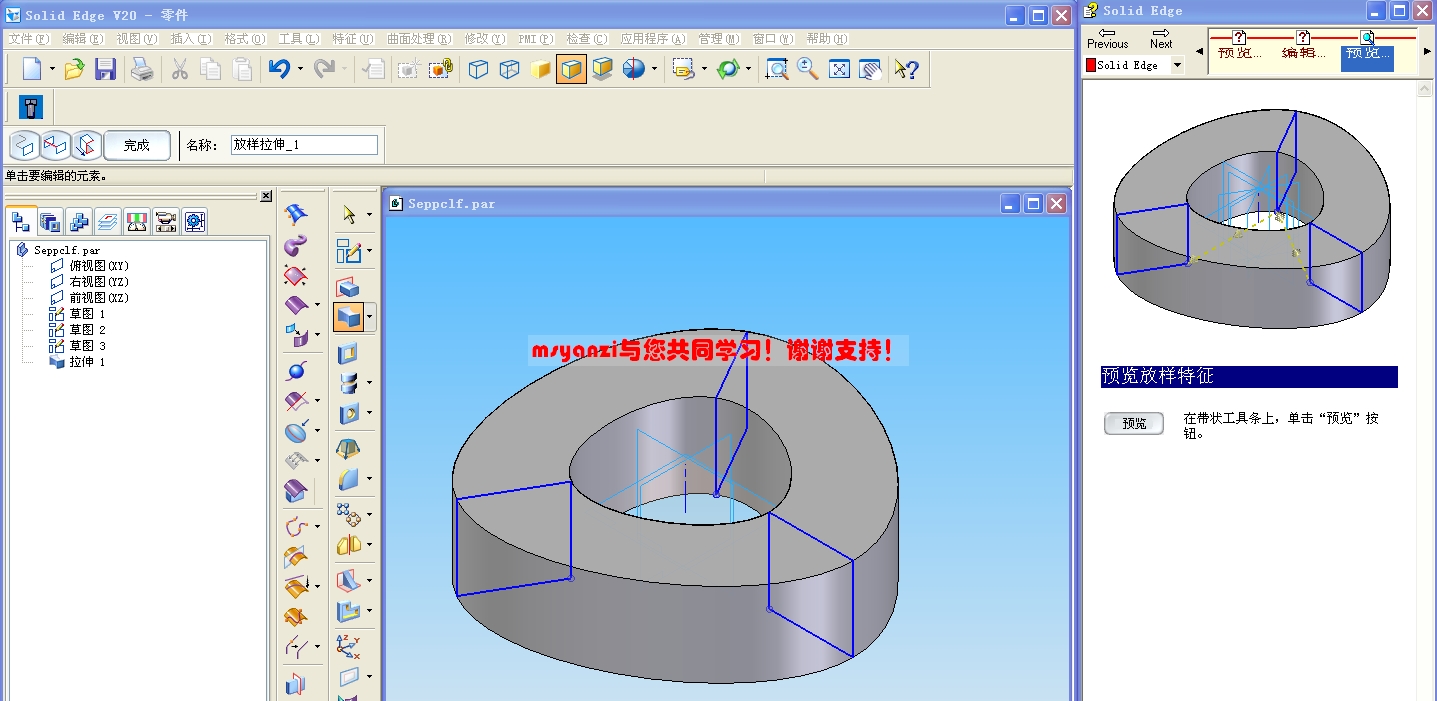Click the 完成 finish button
This screenshot has height=701, width=1437.
pyautogui.click(x=137, y=145)
